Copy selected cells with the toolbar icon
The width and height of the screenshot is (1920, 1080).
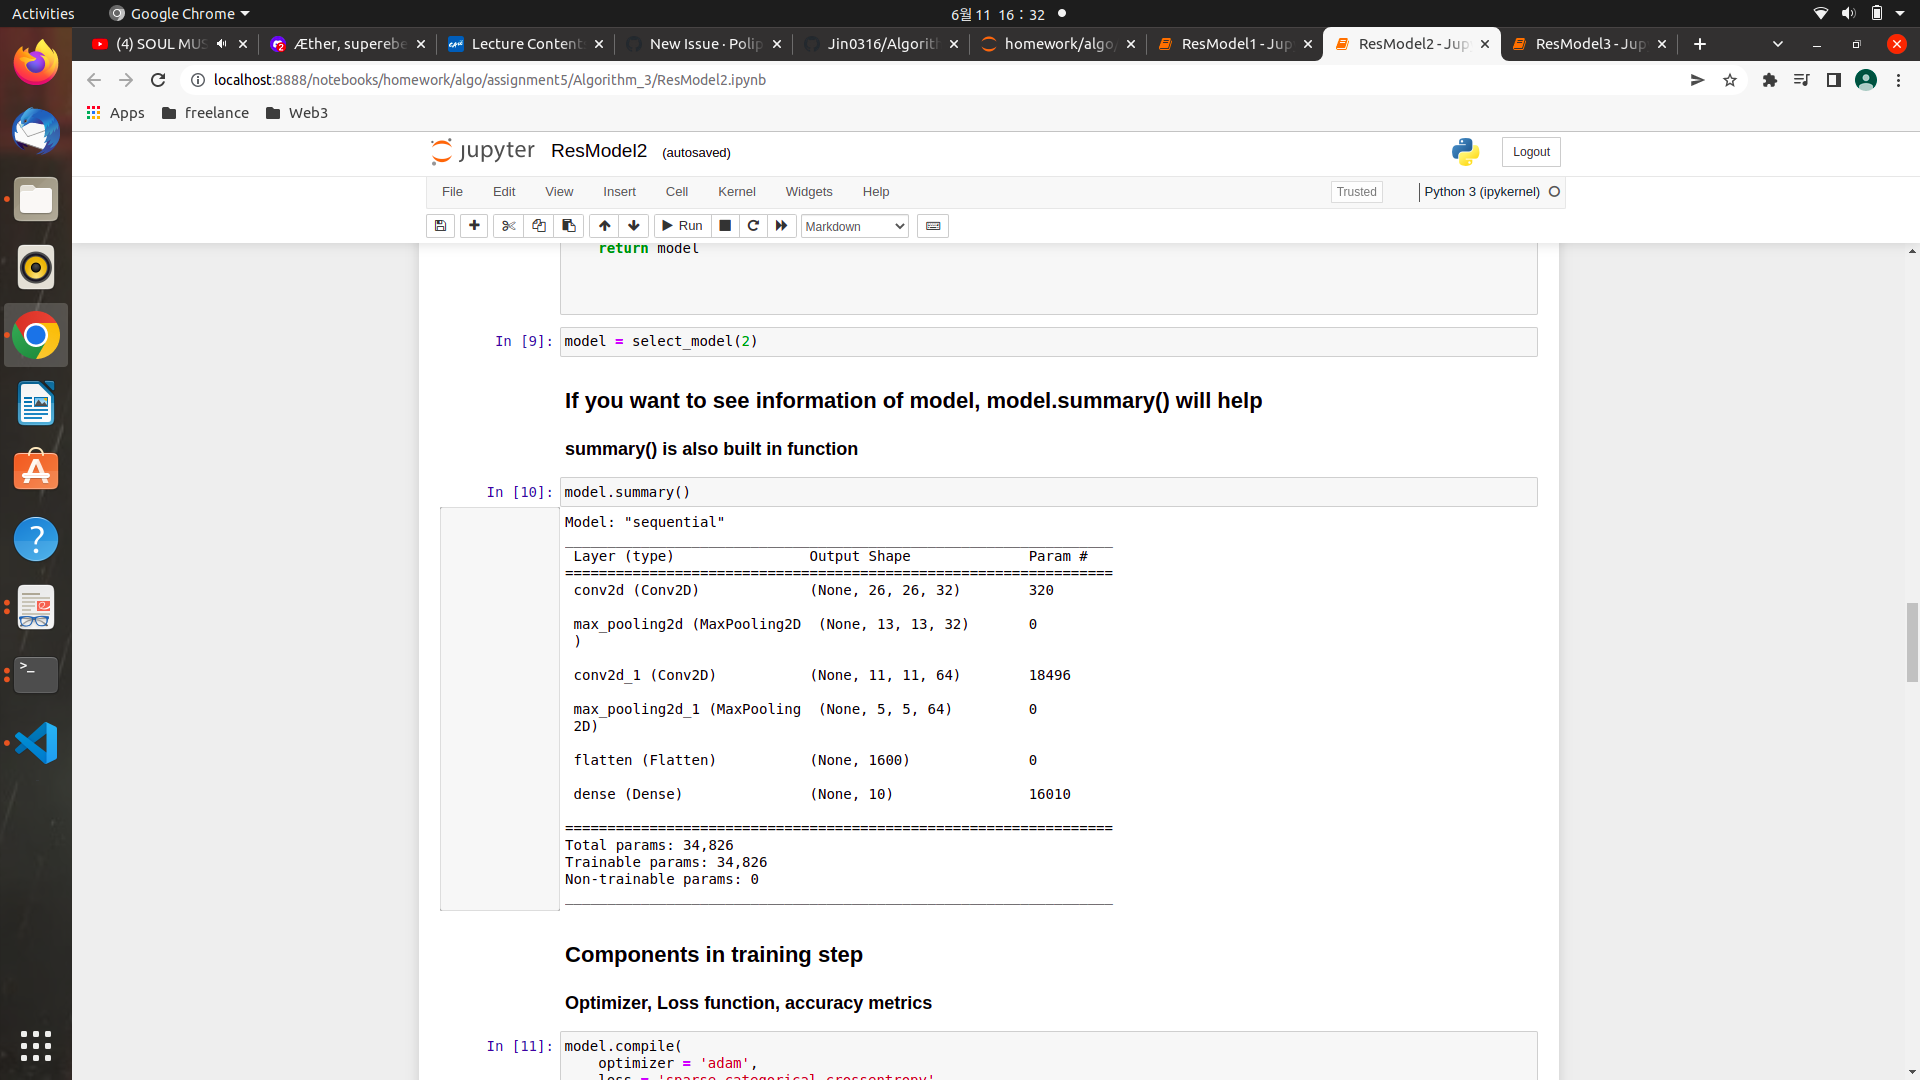(x=538, y=226)
